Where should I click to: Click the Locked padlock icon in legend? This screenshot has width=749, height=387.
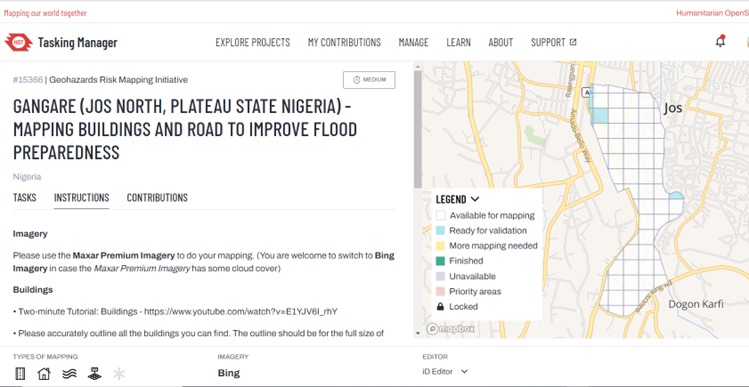[440, 307]
